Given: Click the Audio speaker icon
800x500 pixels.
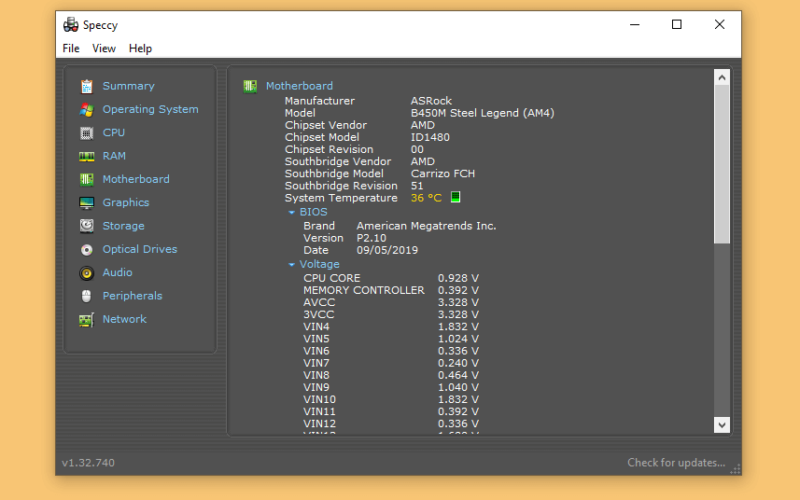Looking at the screenshot, I should [87, 273].
